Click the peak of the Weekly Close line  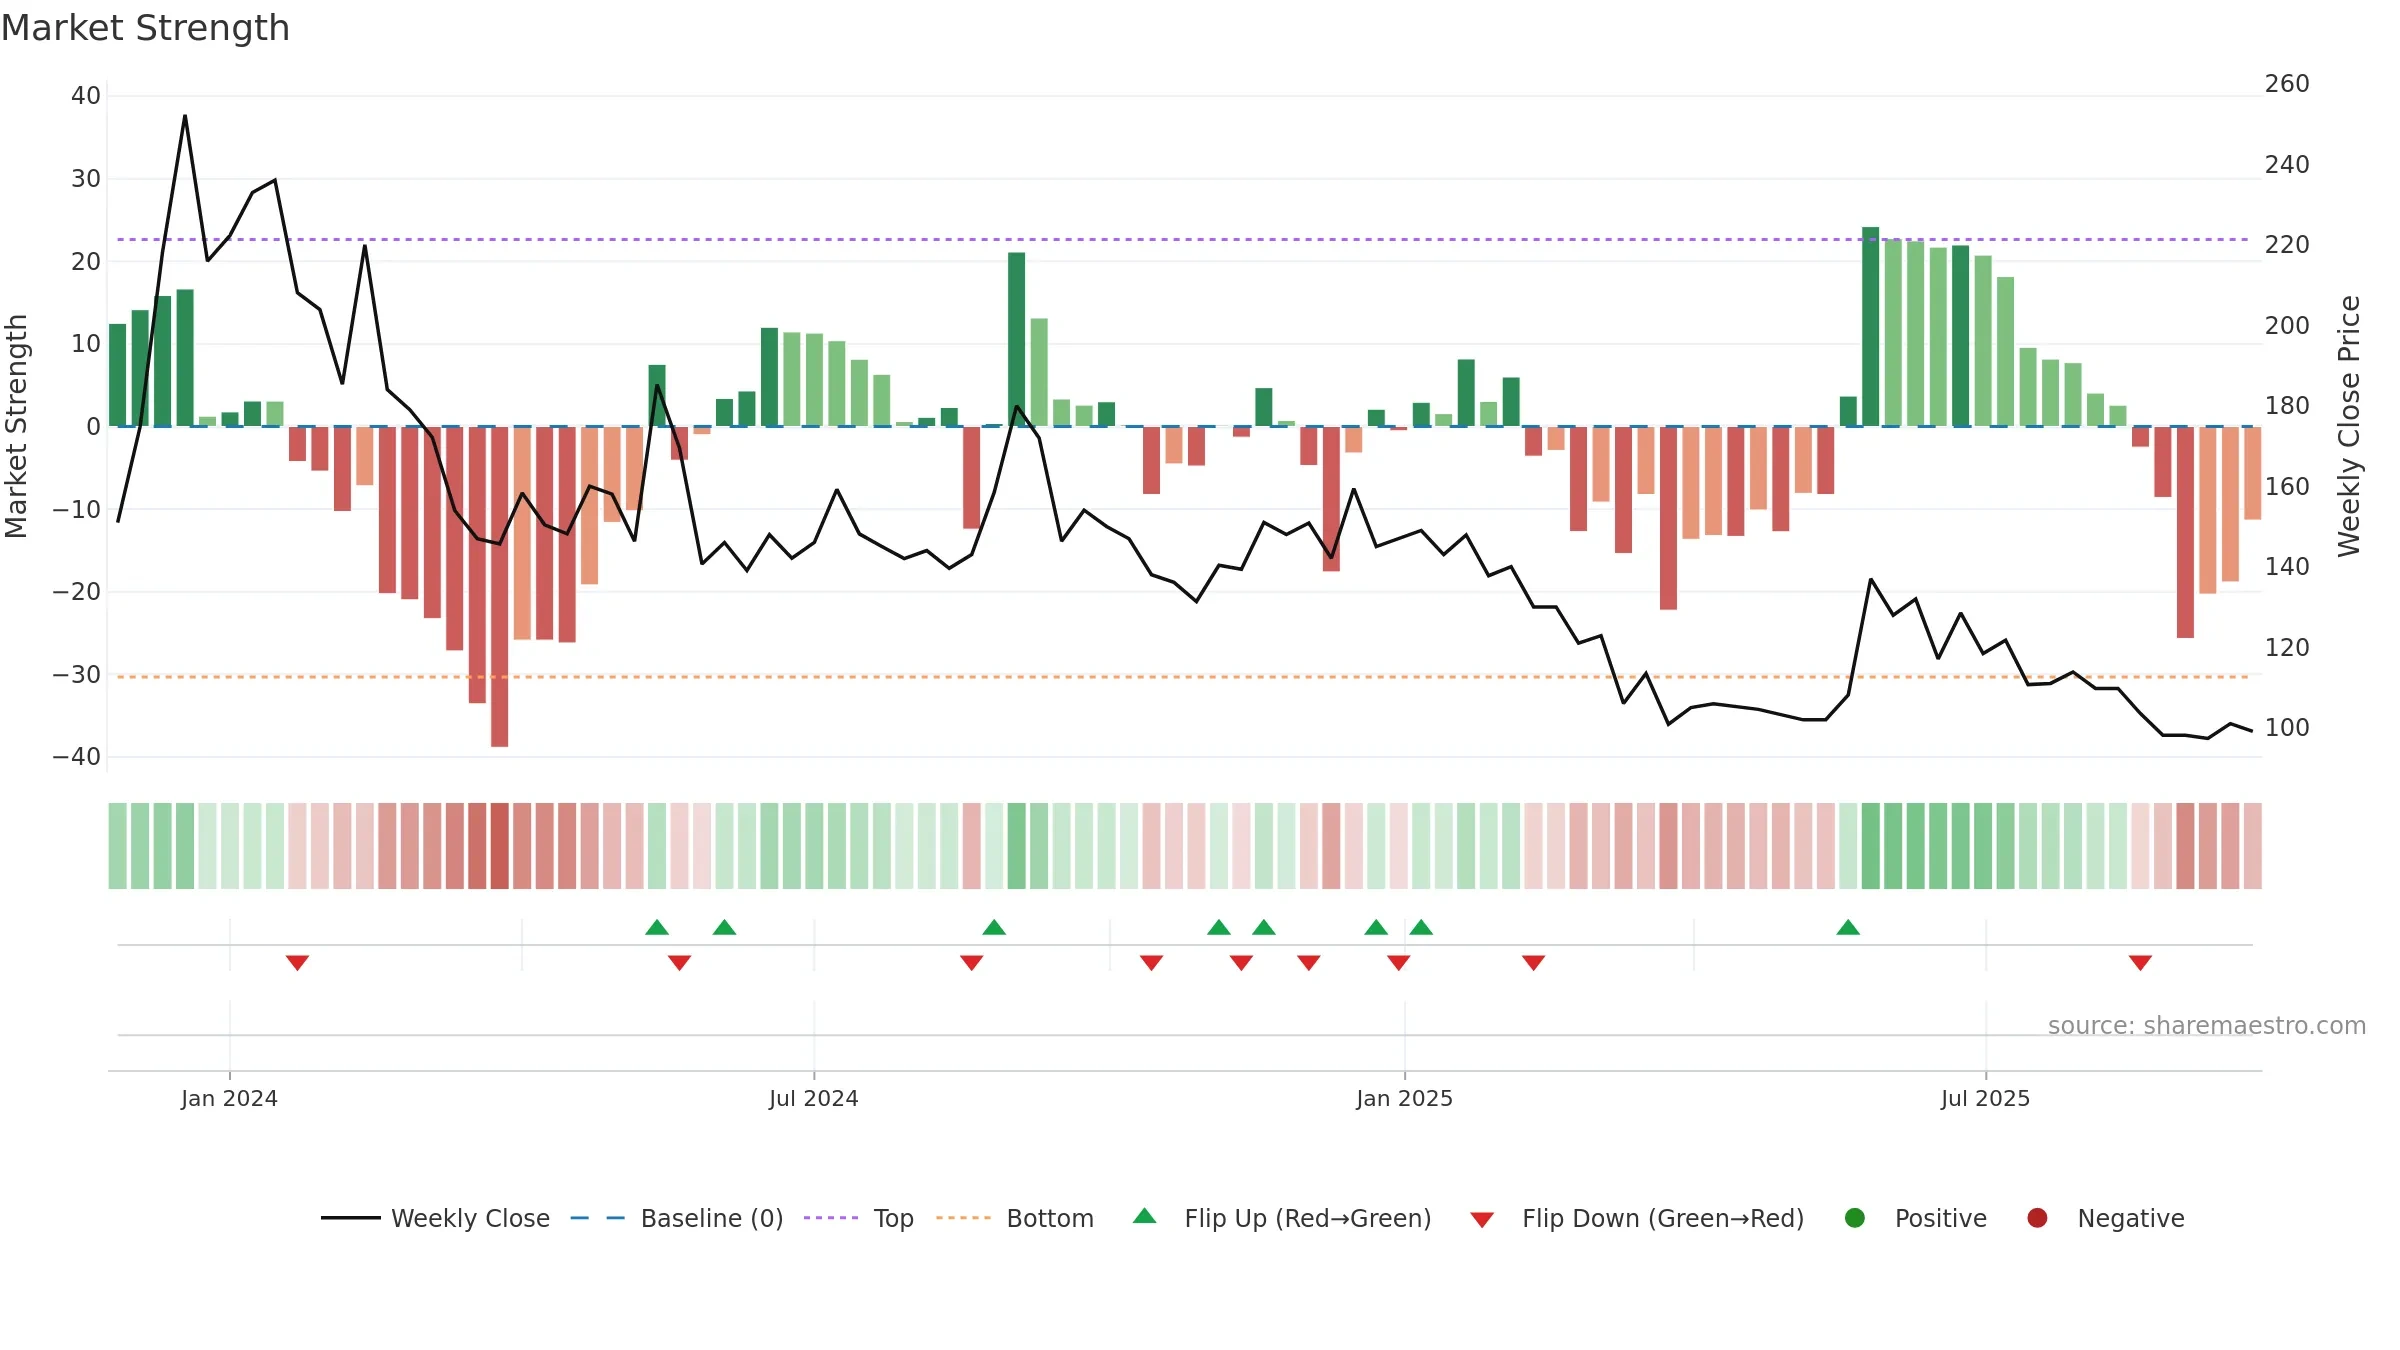tap(185, 116)
